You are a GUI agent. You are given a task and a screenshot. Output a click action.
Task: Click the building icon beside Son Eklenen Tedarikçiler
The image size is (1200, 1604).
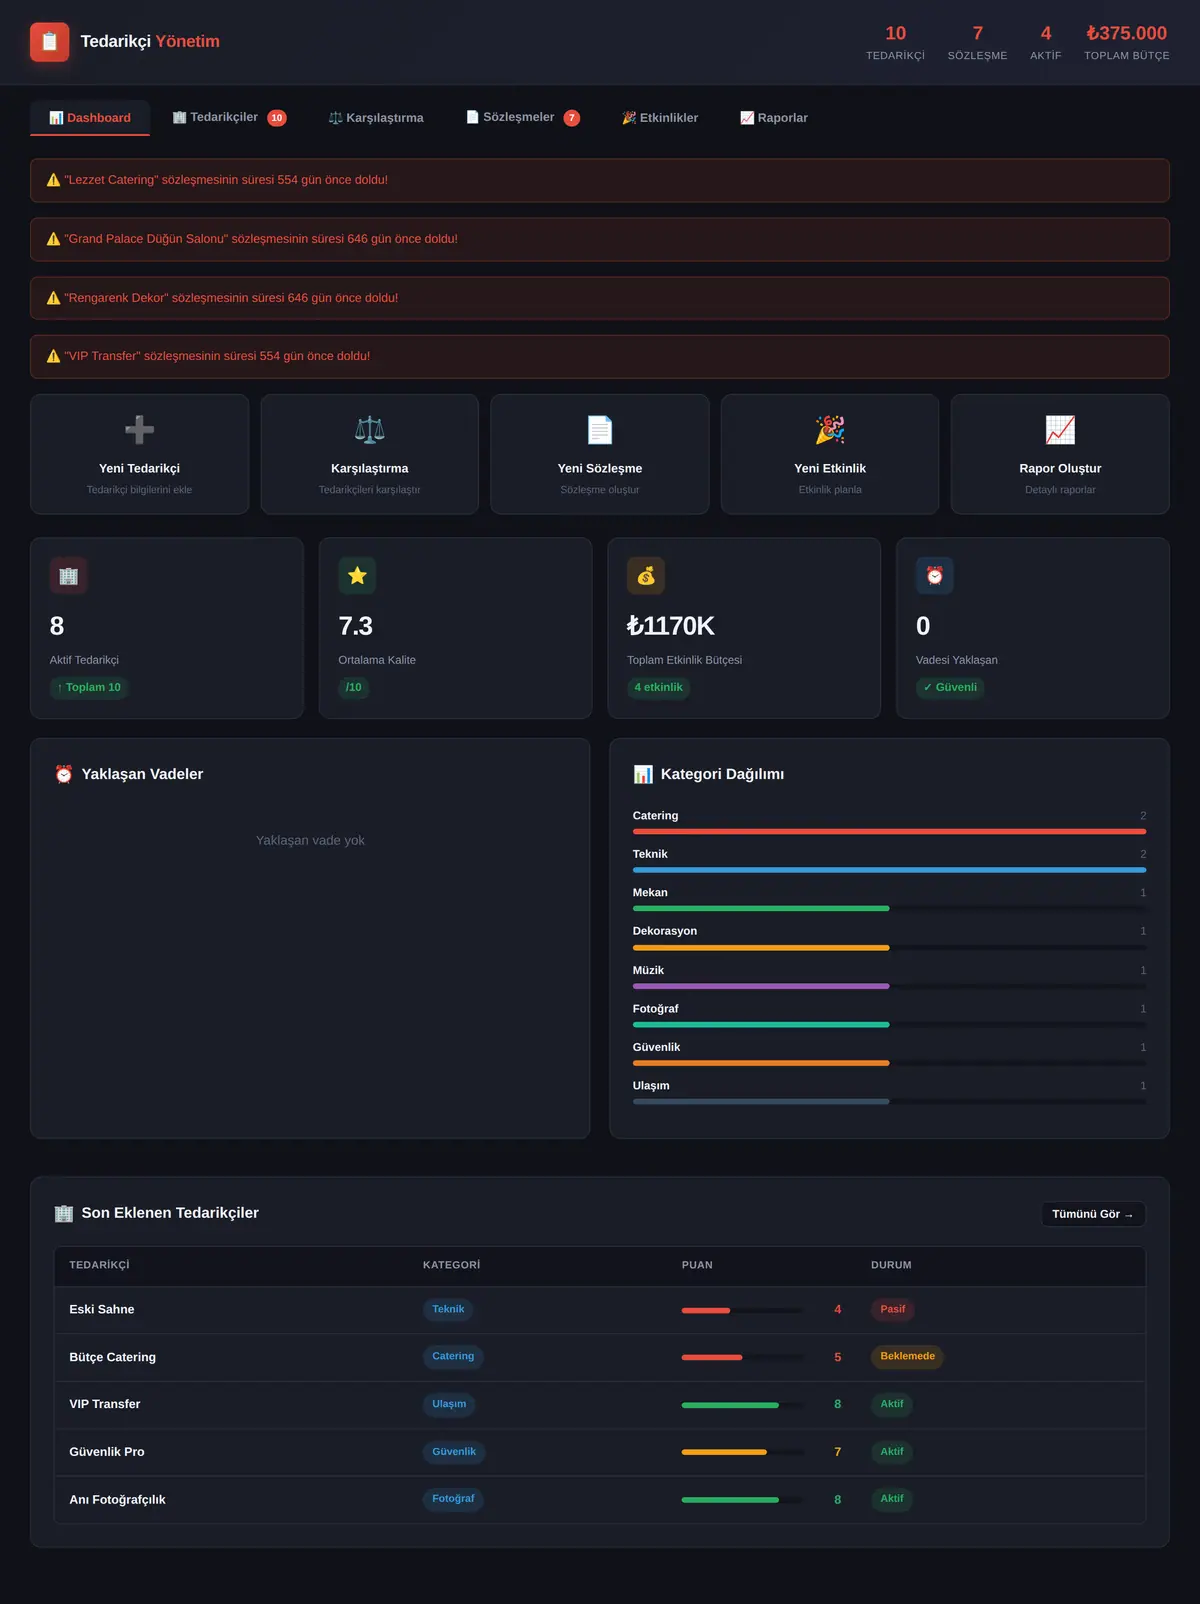64,1213
